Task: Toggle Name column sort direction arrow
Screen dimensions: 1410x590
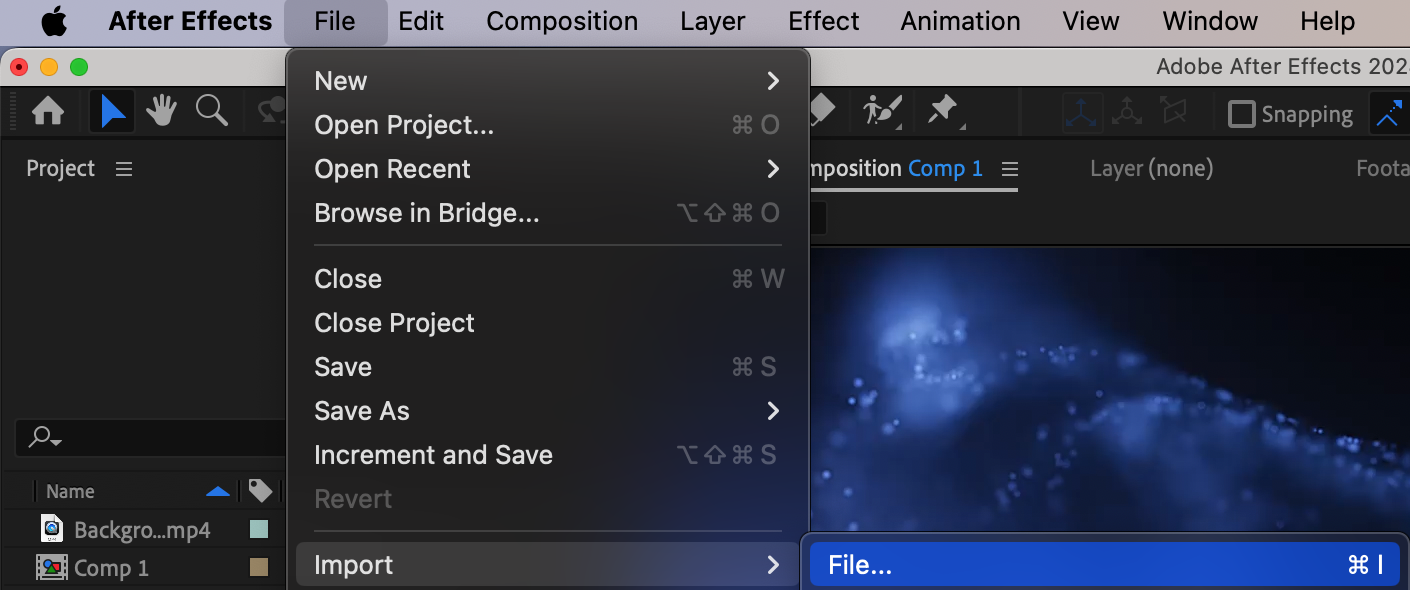Action: click(217, 491)
